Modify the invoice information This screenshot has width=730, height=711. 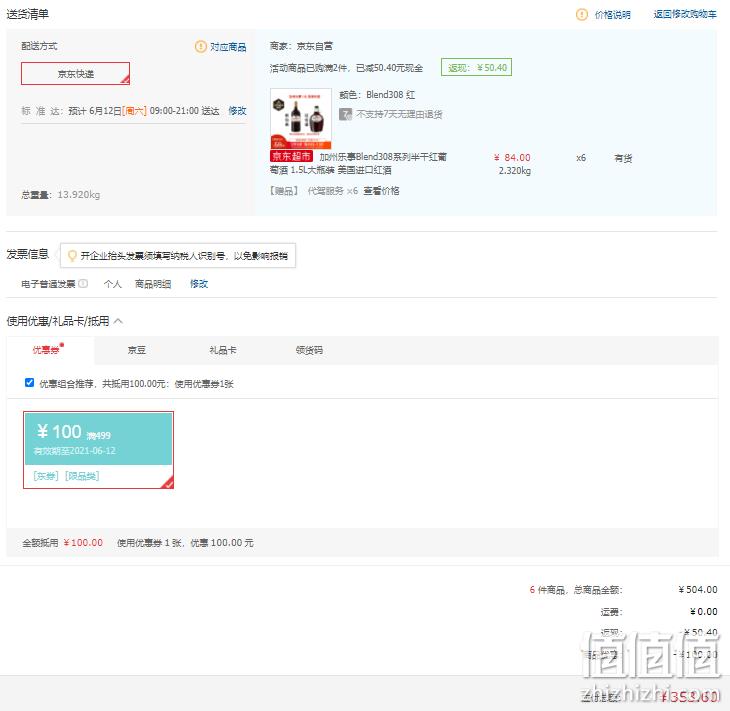click(x=199, y=284)
